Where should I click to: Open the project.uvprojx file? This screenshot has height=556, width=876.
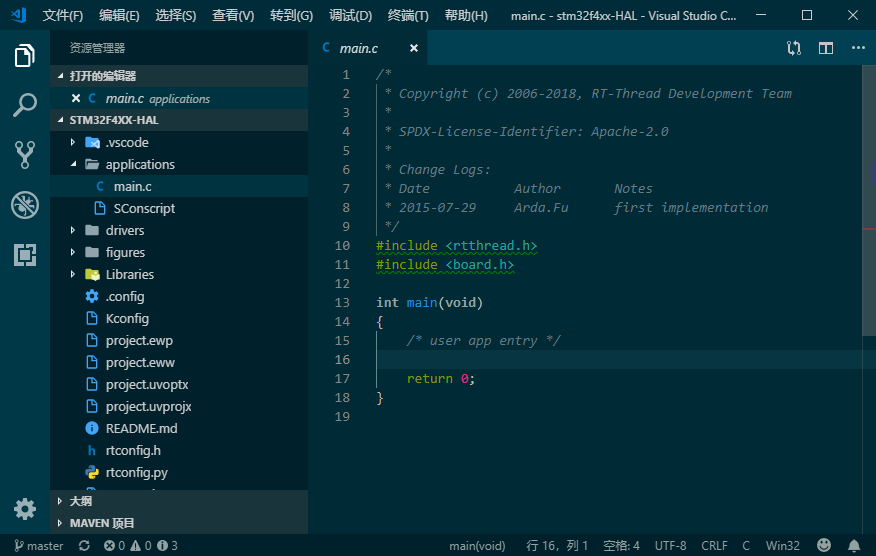[179, 406]
